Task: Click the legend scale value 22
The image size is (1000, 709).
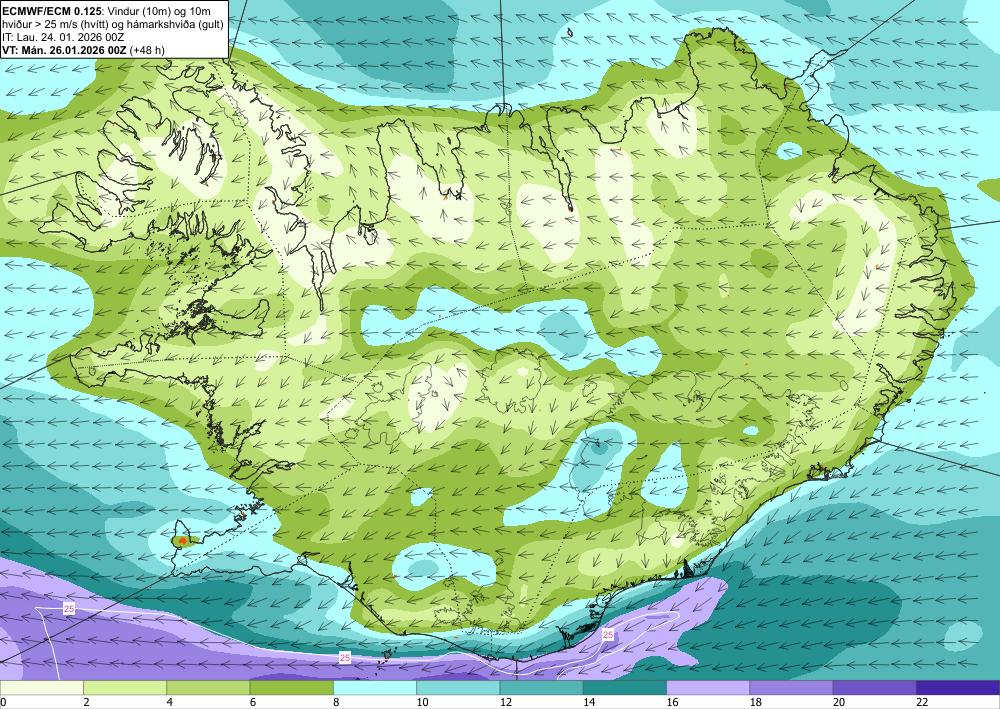Action: pyautogui.click(x=923, y=703)
